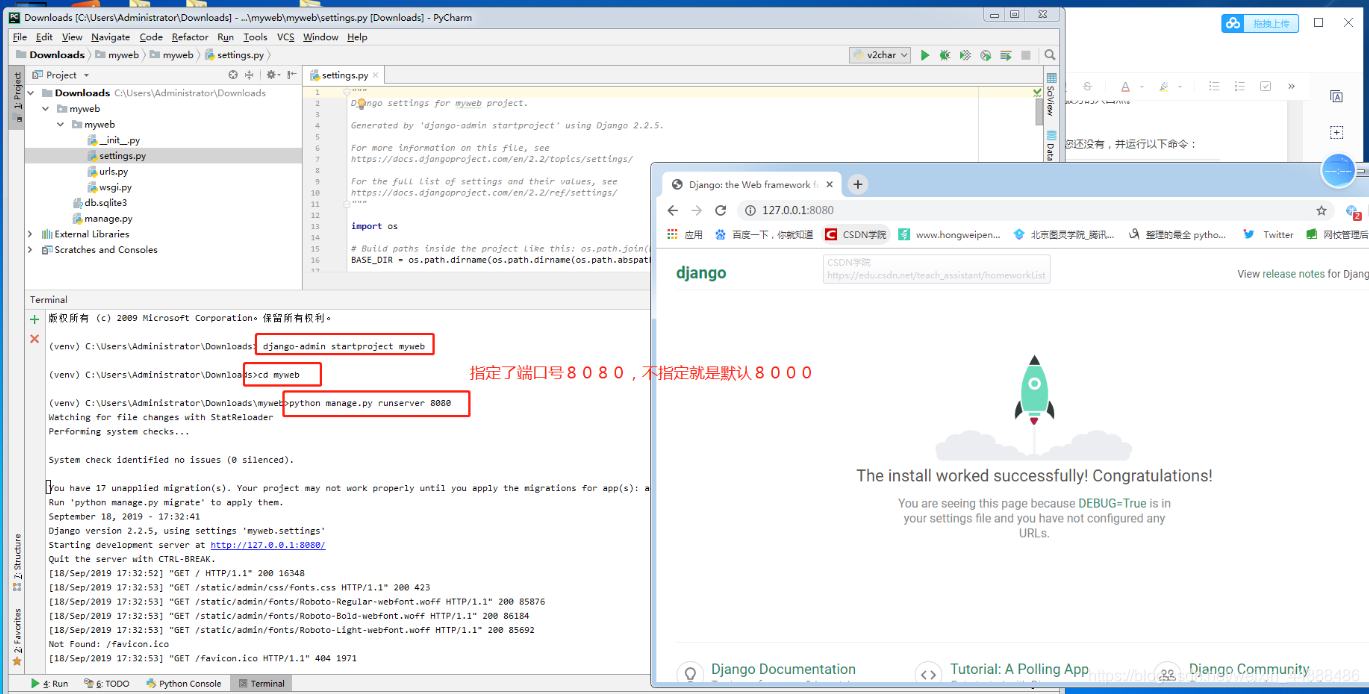Open the 4: Run tool window tab
This screenshot has width=1369, height=694.
click(50, 684)
